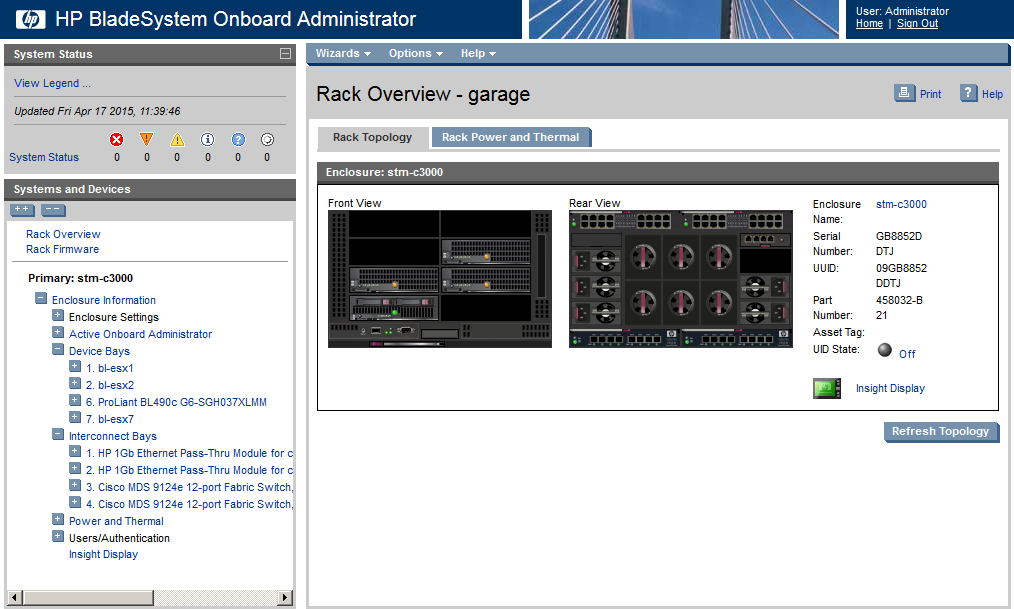The height and width of the screenshot is (609, 1014).
Task: Open Insight Display in the tree
Action: (103, 554)
